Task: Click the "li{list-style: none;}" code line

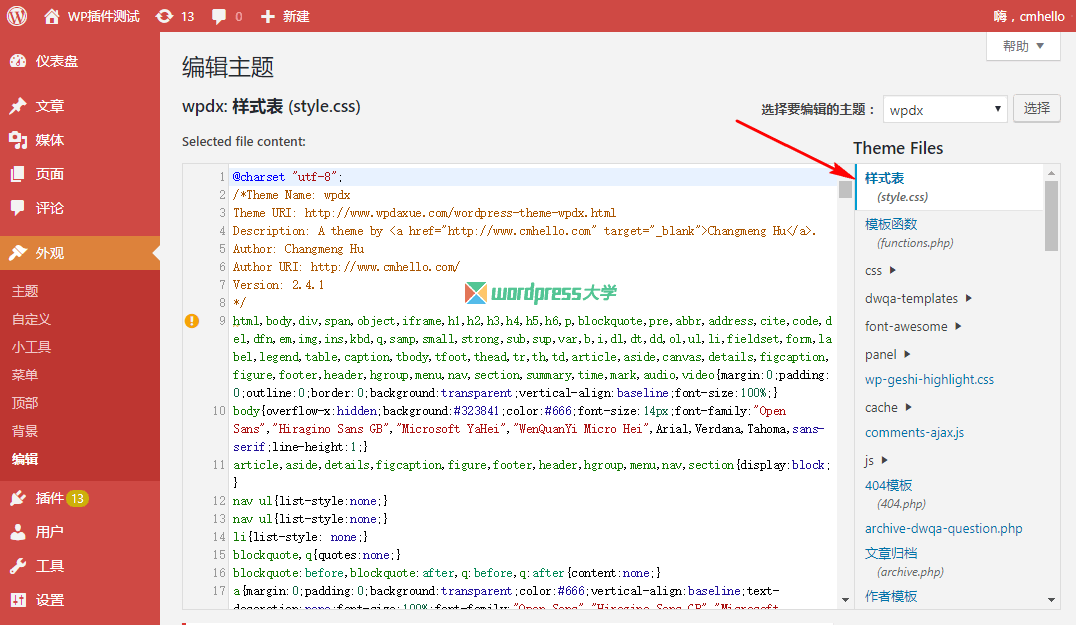Action: point(301,536)
